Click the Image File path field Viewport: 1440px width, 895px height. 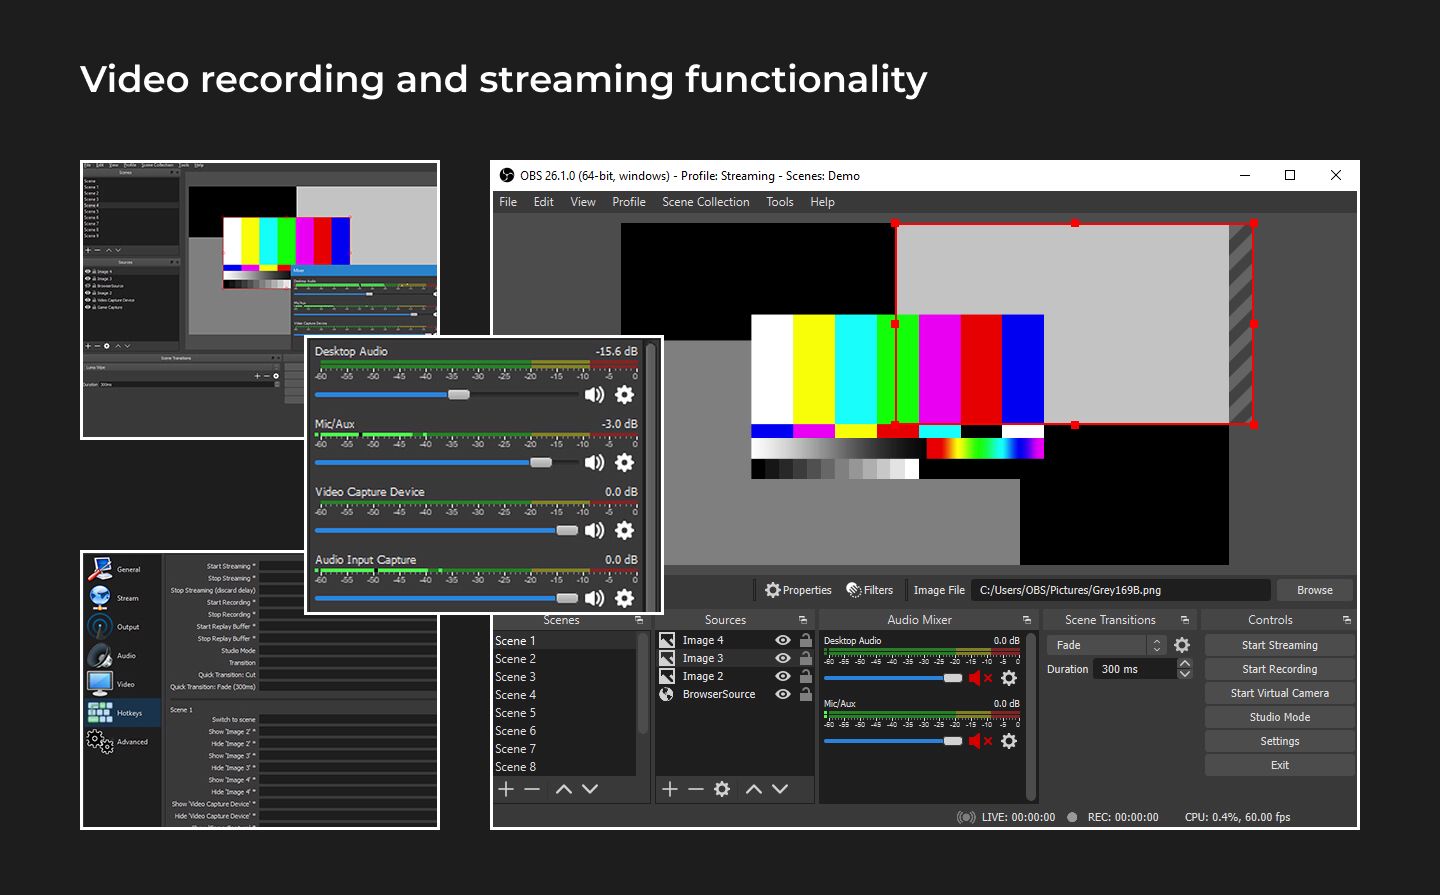[1121, 590]
